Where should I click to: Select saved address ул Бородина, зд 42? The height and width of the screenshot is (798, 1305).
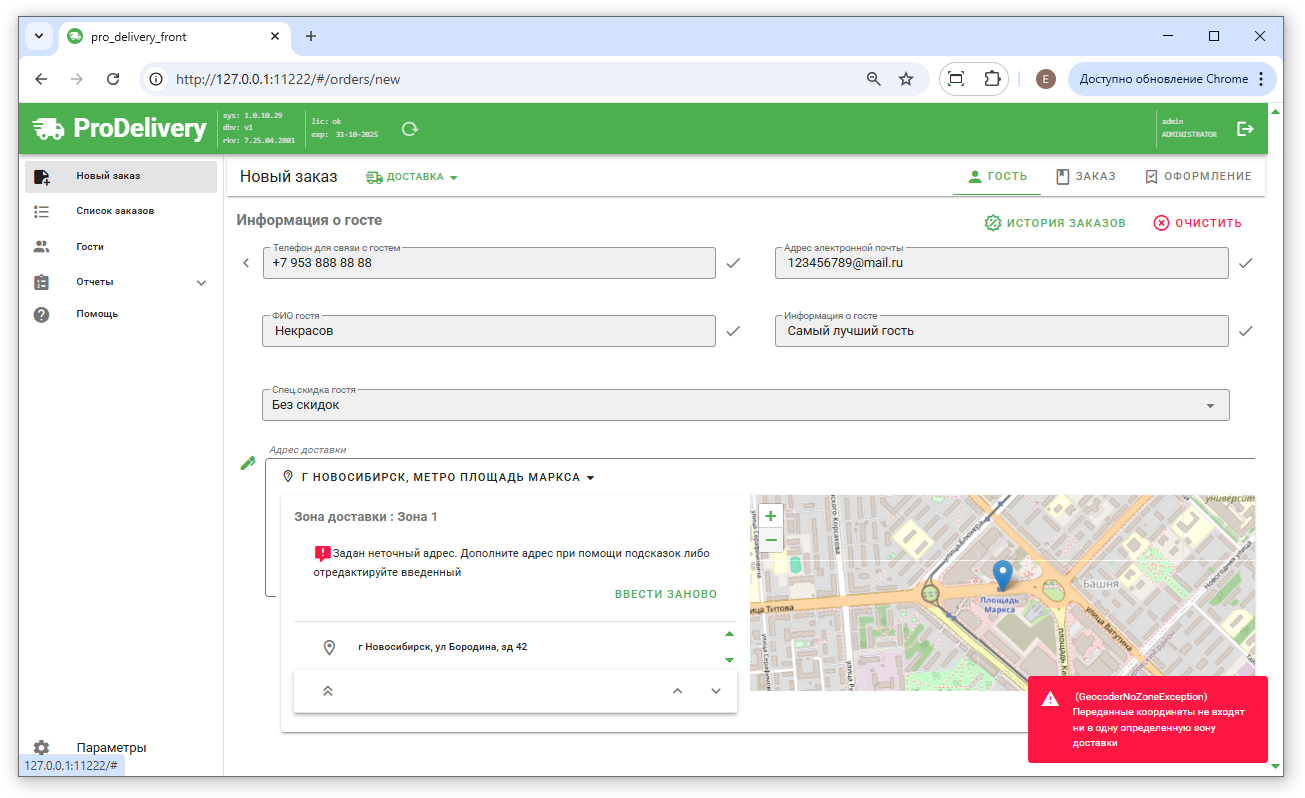pos(442,647)
